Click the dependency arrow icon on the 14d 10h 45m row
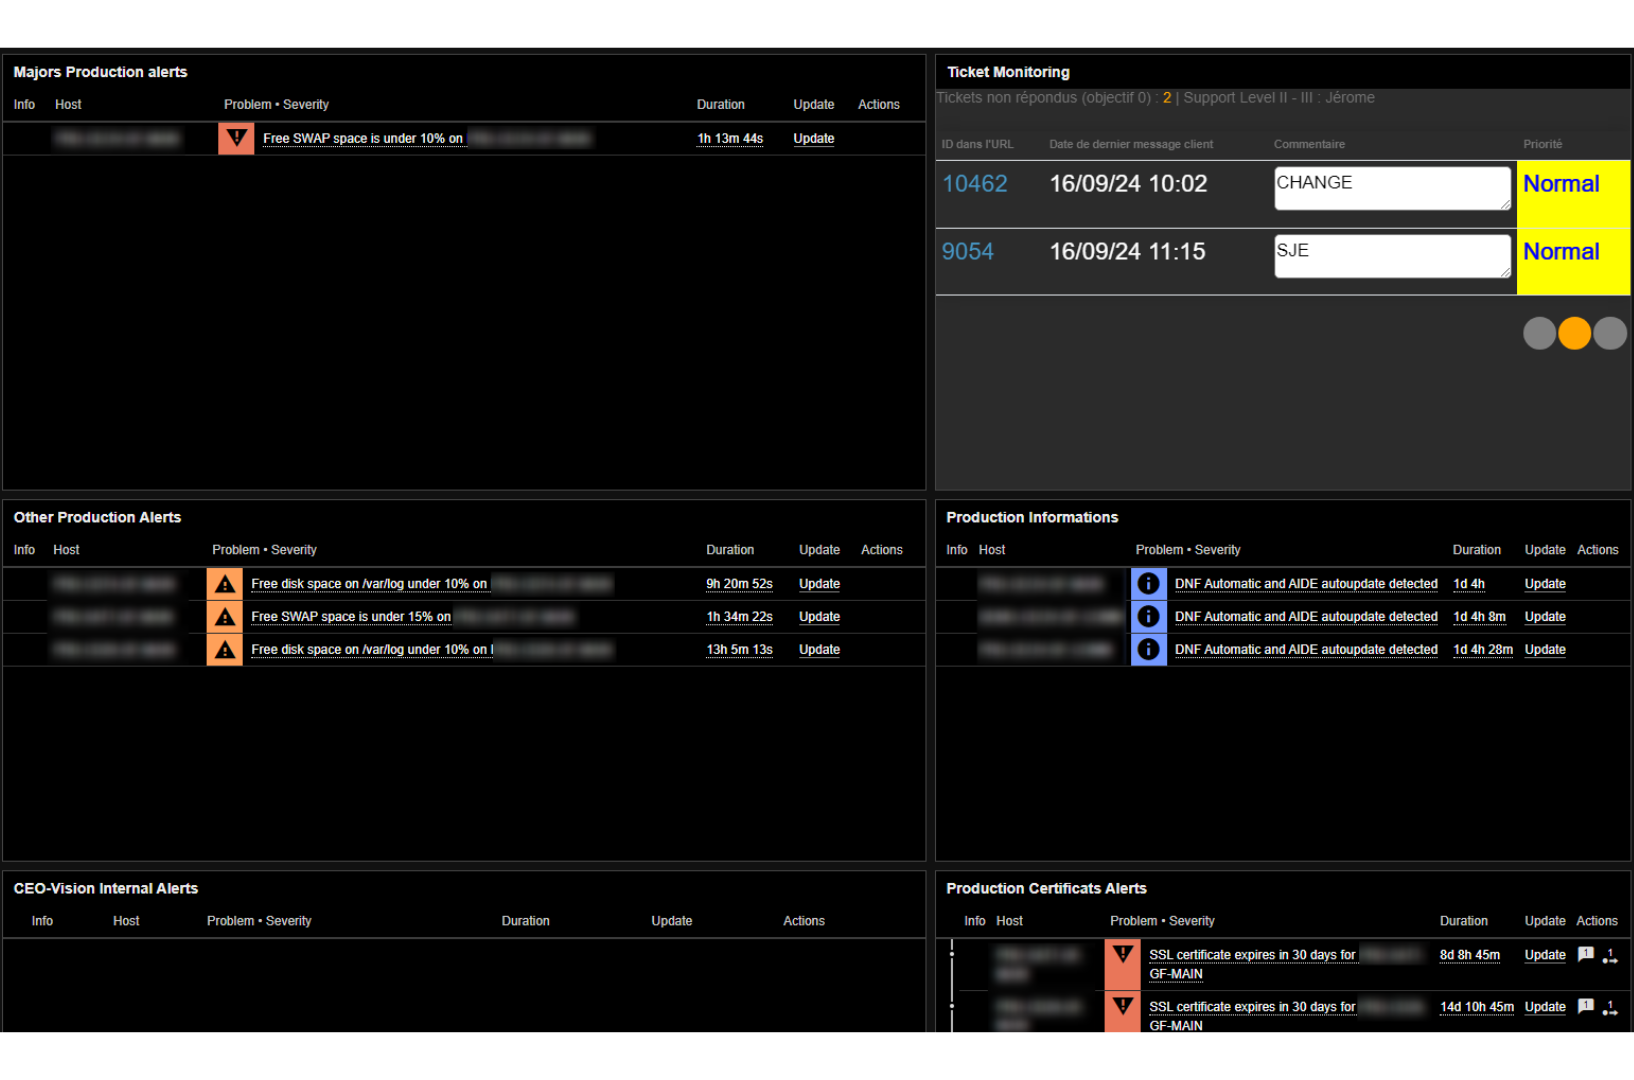 [x=1609, y=1008]
